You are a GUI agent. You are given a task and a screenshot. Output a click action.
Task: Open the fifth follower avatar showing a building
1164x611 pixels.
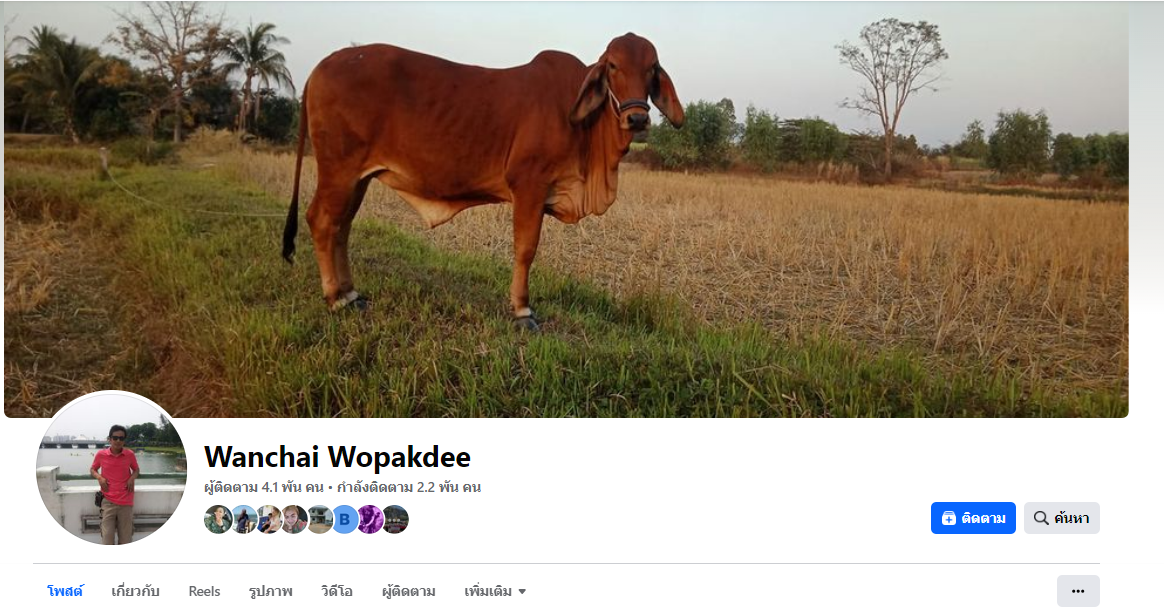pos(320,519)
